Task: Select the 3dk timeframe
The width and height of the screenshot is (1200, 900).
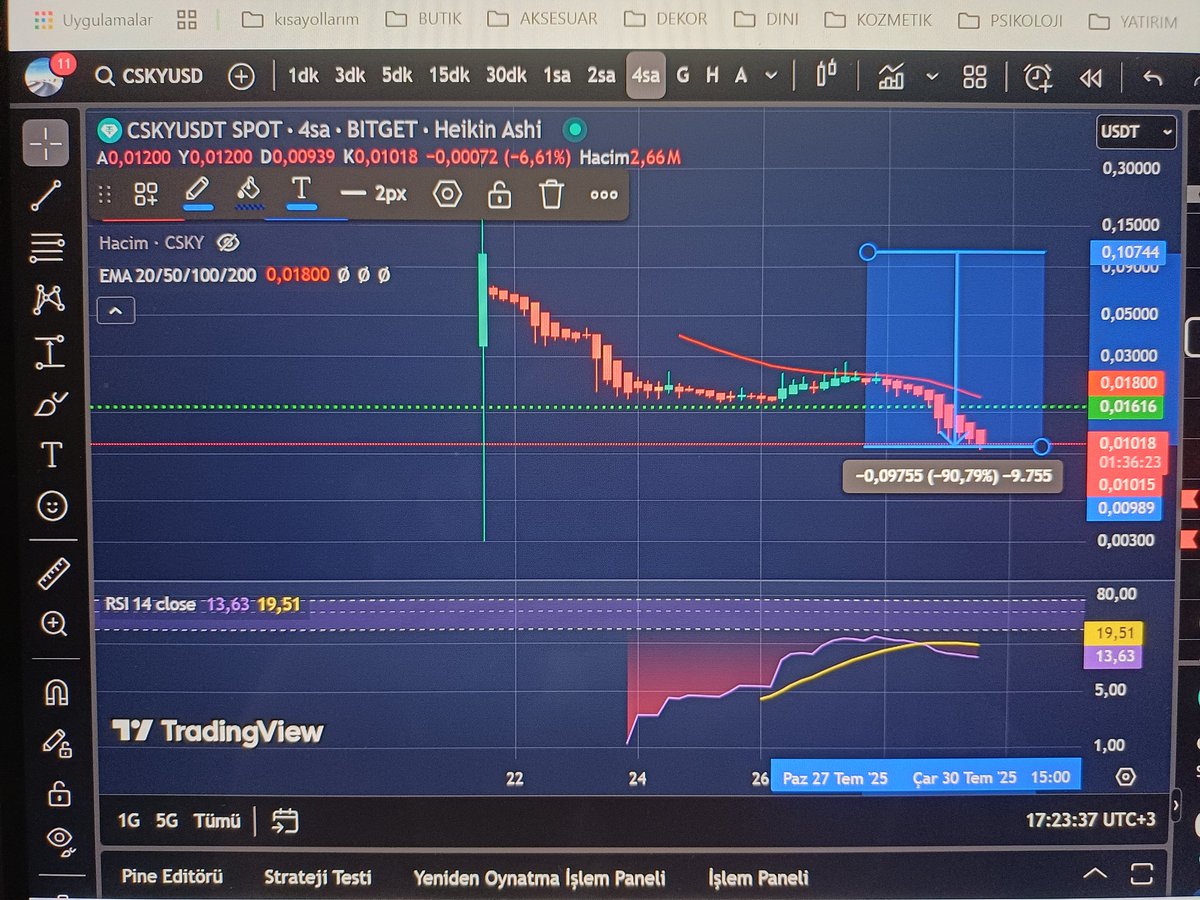Action: pos(350,76)
